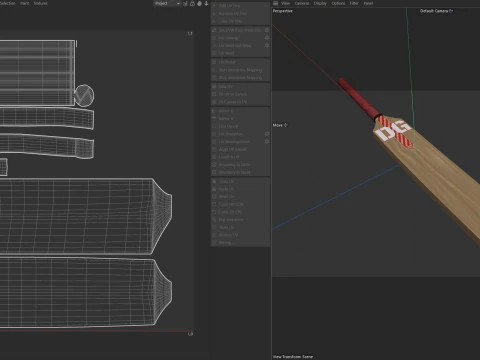Click the round icon beside the lock icon
Viewport: 480px width, 360px height.
(x=199, y=3)
